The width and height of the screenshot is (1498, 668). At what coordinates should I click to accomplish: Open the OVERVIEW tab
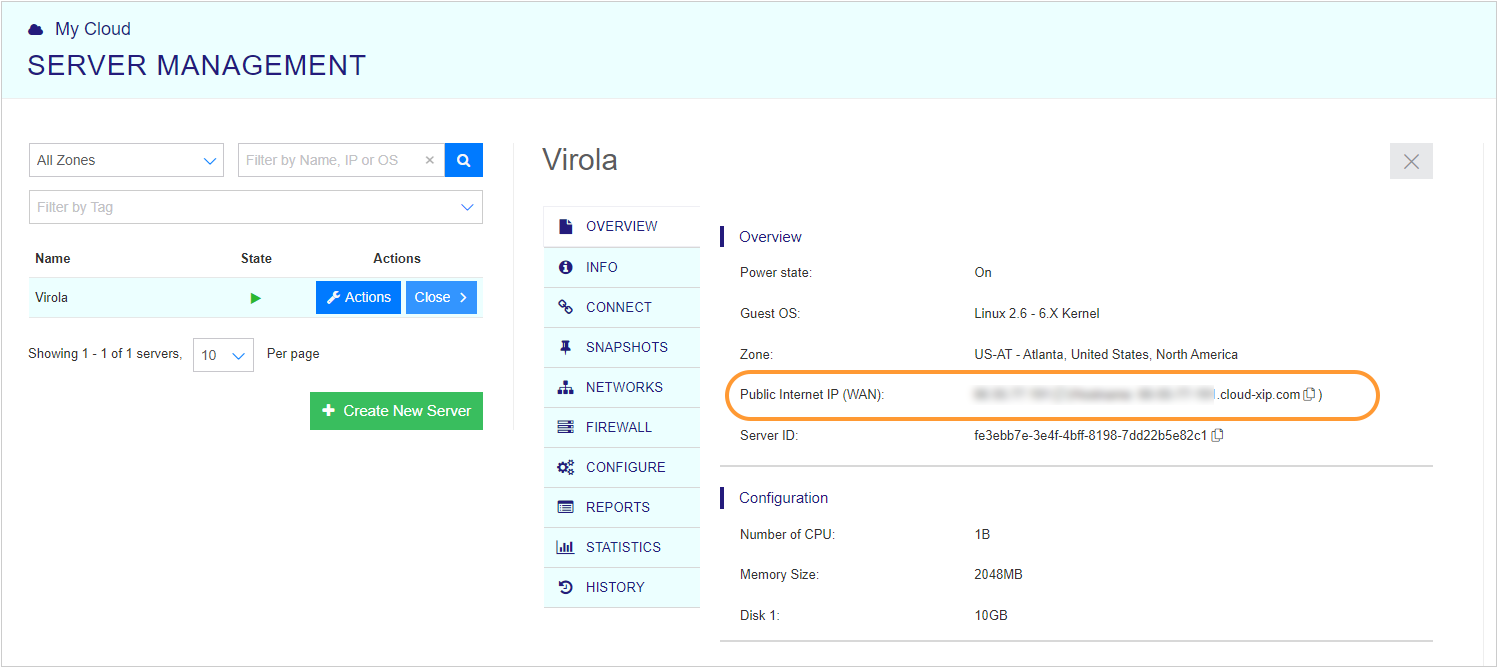622,226
